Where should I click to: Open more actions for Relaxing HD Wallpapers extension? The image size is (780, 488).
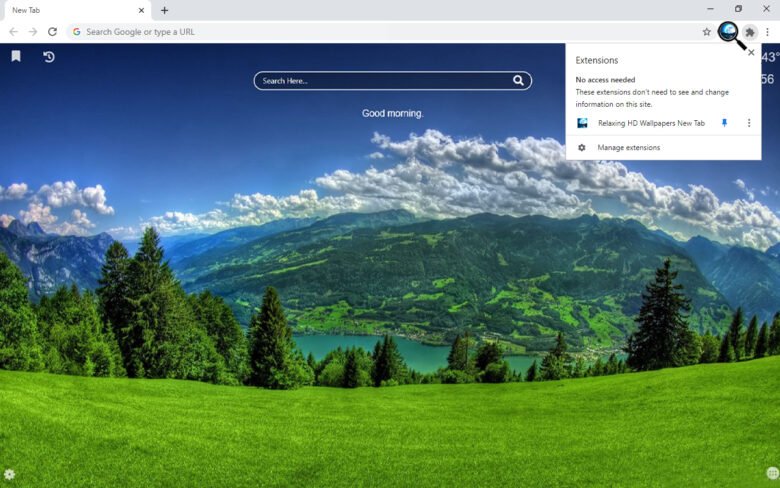(x=748, y=123)
